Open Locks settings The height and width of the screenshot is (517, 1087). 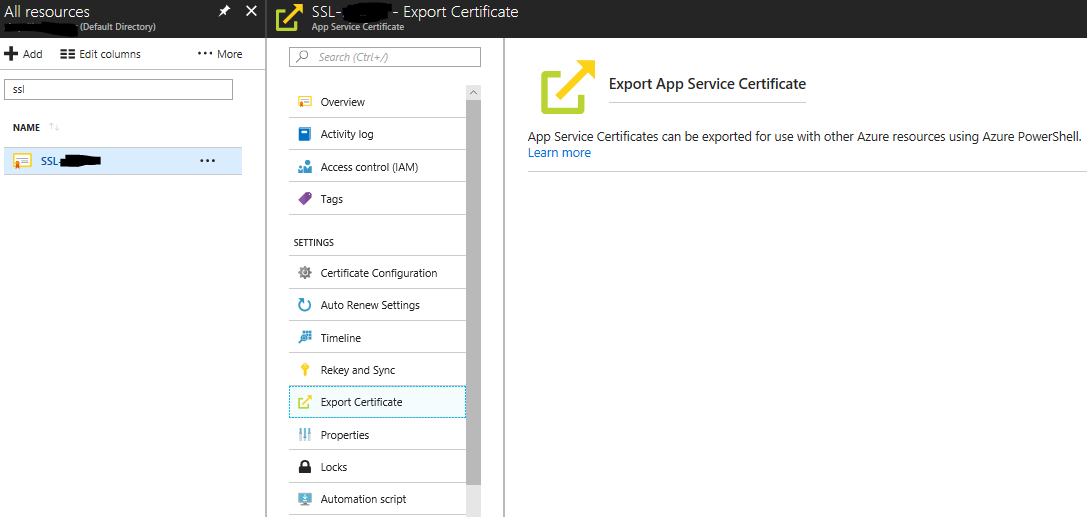[377, 467]
